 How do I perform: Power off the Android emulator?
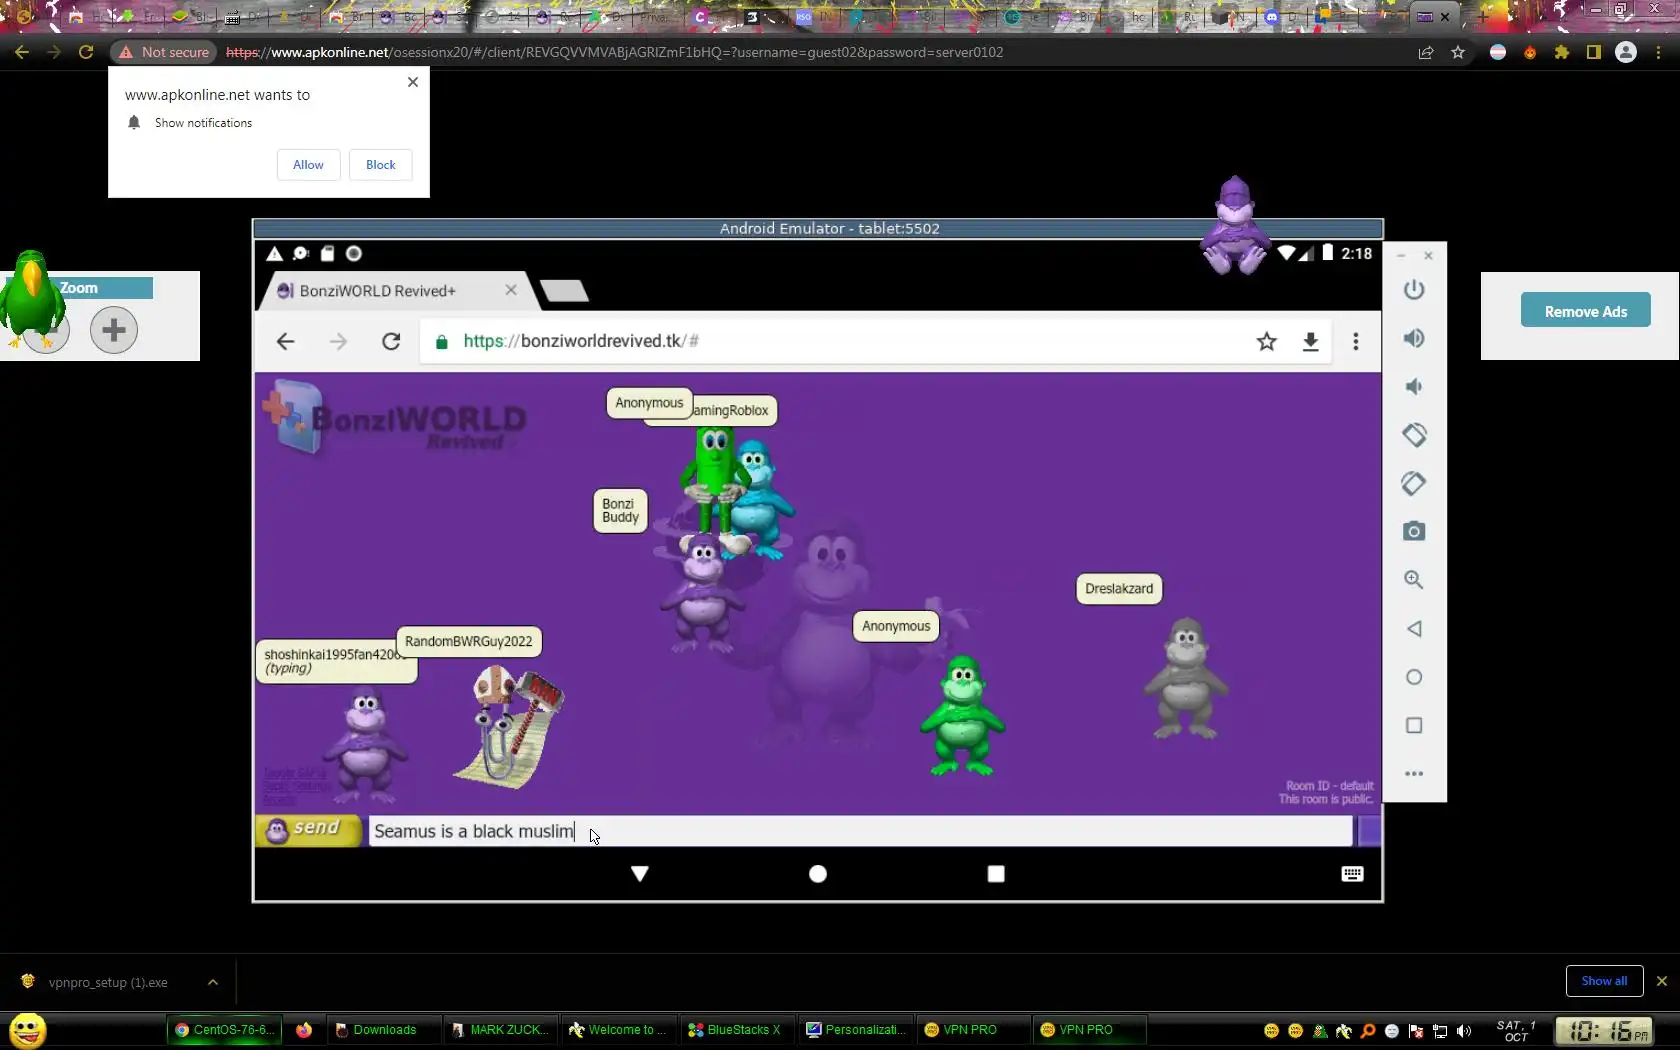point(1413,290)
